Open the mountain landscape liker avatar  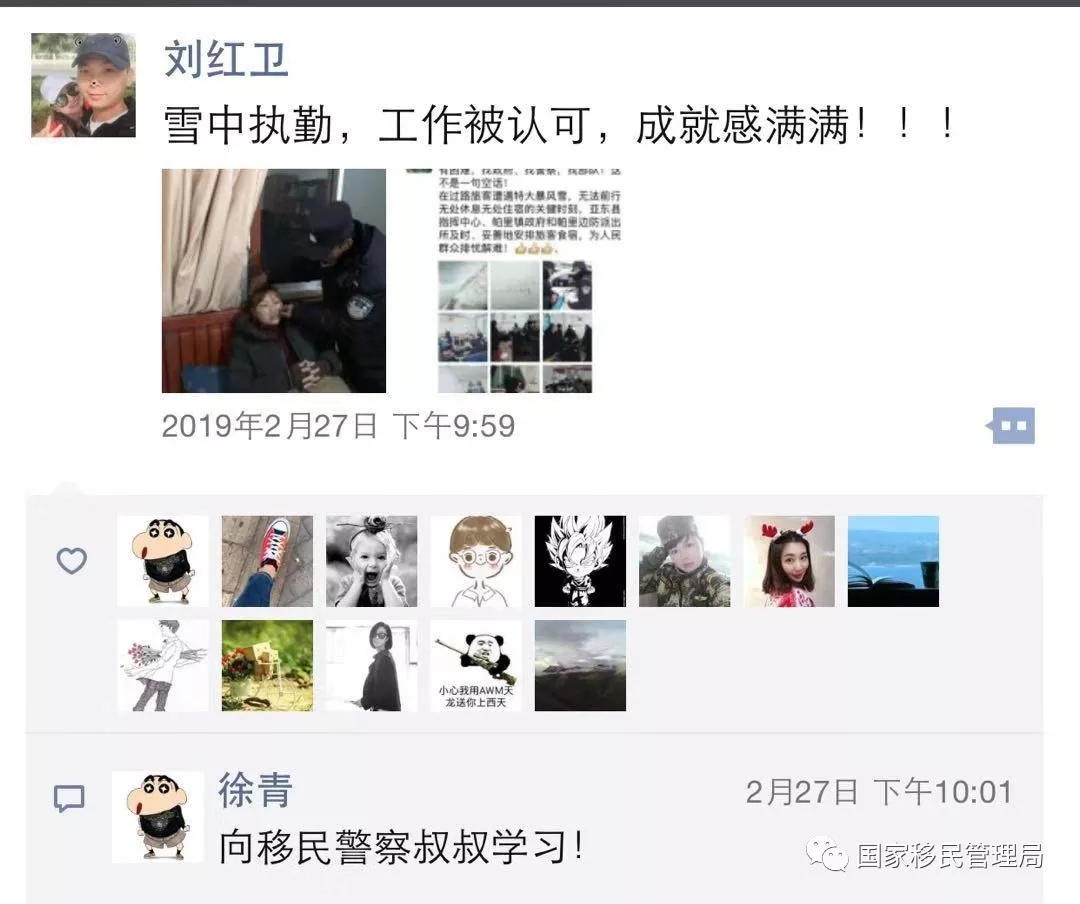point(580,666)
